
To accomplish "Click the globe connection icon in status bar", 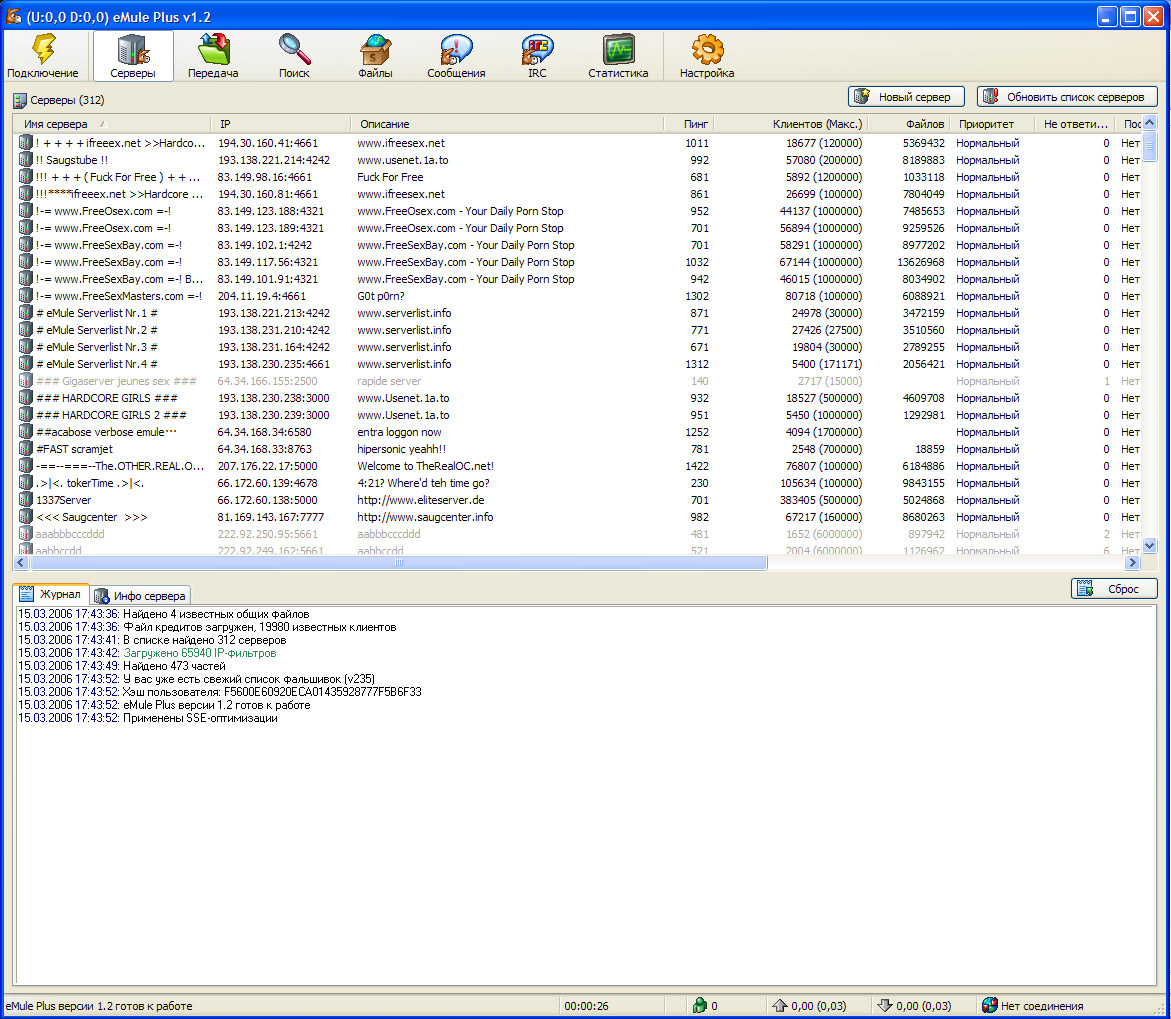I will pos(990,1006).
